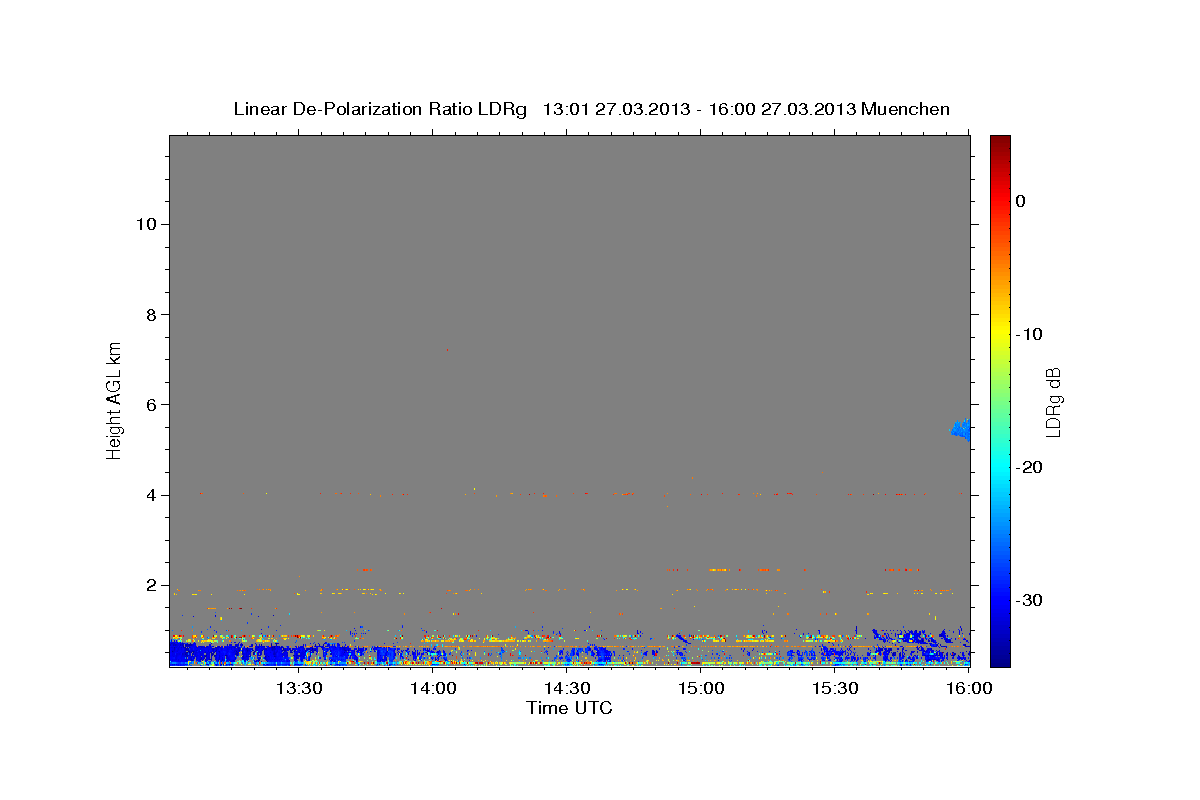Click the height tick label 10
The width and height of the screenshot is (1200, 800).
146,224
